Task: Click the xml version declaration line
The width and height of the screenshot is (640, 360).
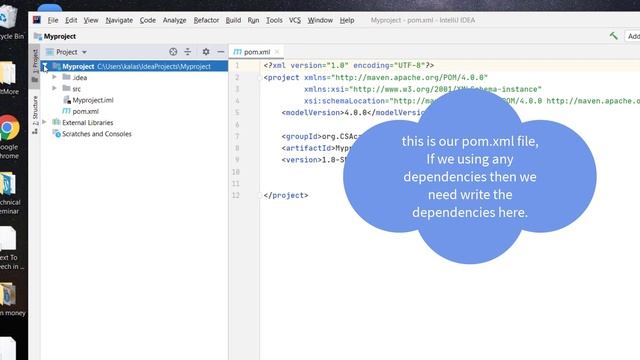Action: tap(349, 65)
